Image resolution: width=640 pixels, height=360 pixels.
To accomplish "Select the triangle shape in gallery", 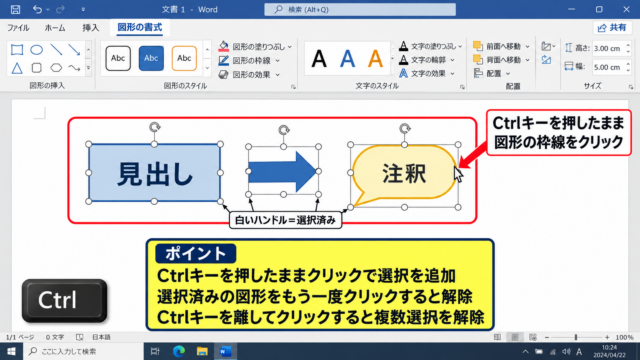I will coord(17,68).
